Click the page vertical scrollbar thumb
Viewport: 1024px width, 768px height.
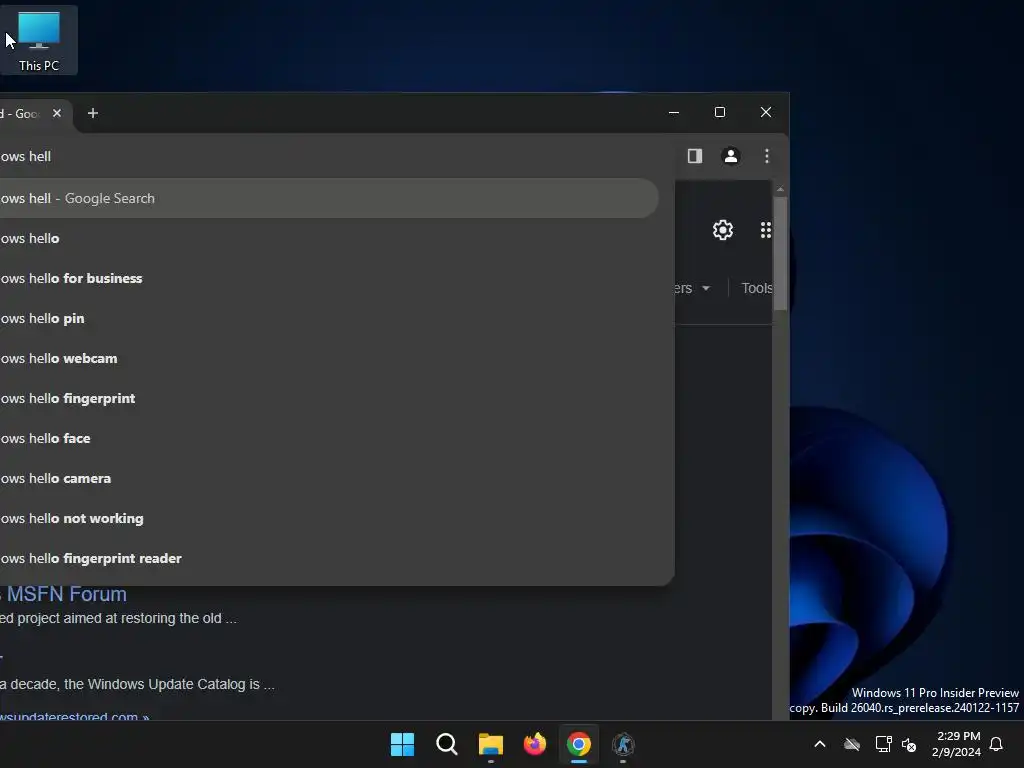pos(780,253)
